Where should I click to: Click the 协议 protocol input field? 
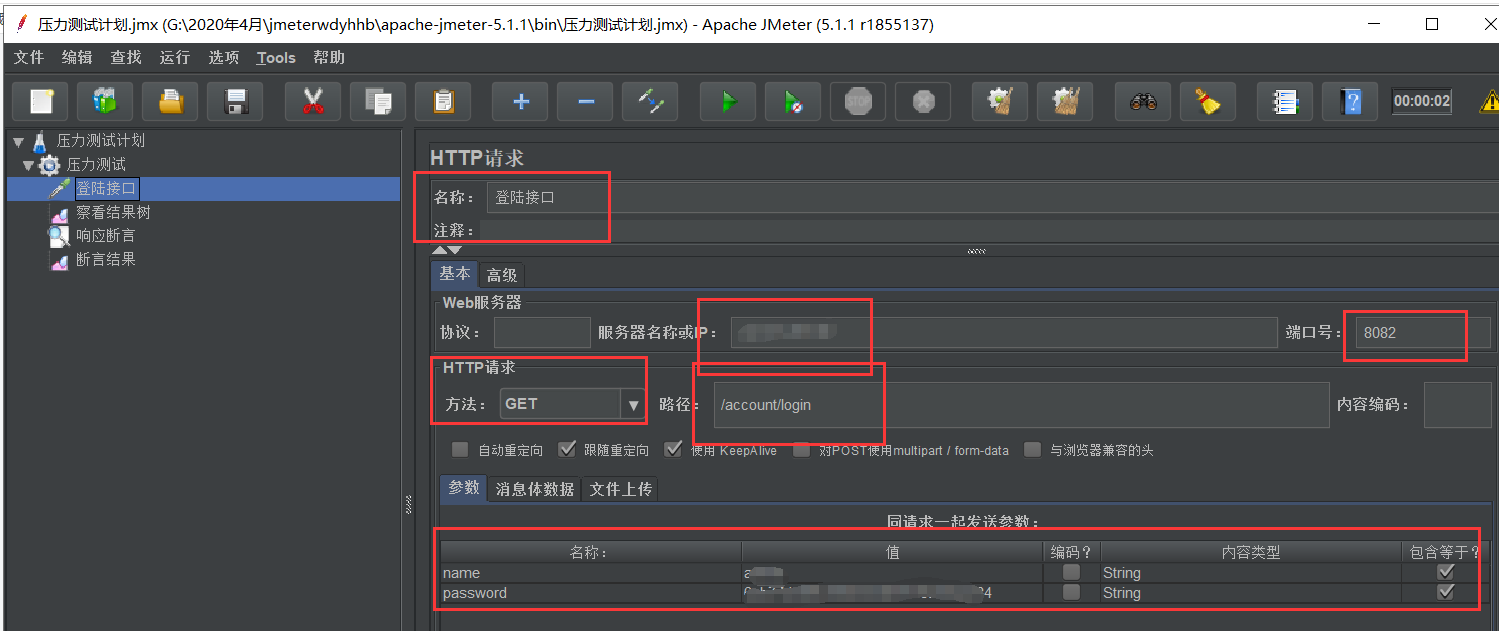point(542,333)
